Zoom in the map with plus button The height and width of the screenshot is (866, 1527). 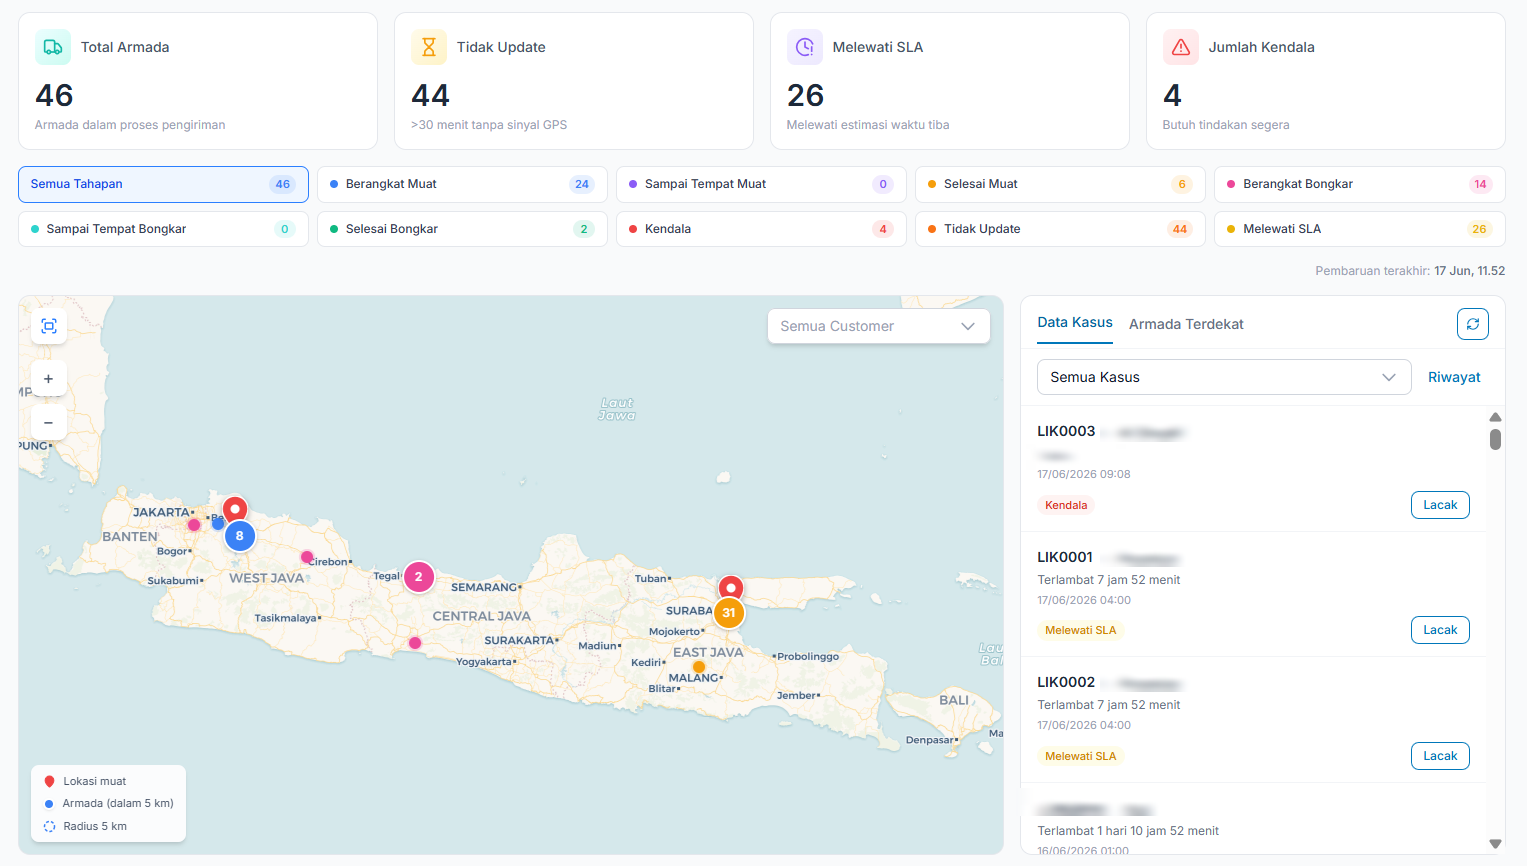click(49, 379)
